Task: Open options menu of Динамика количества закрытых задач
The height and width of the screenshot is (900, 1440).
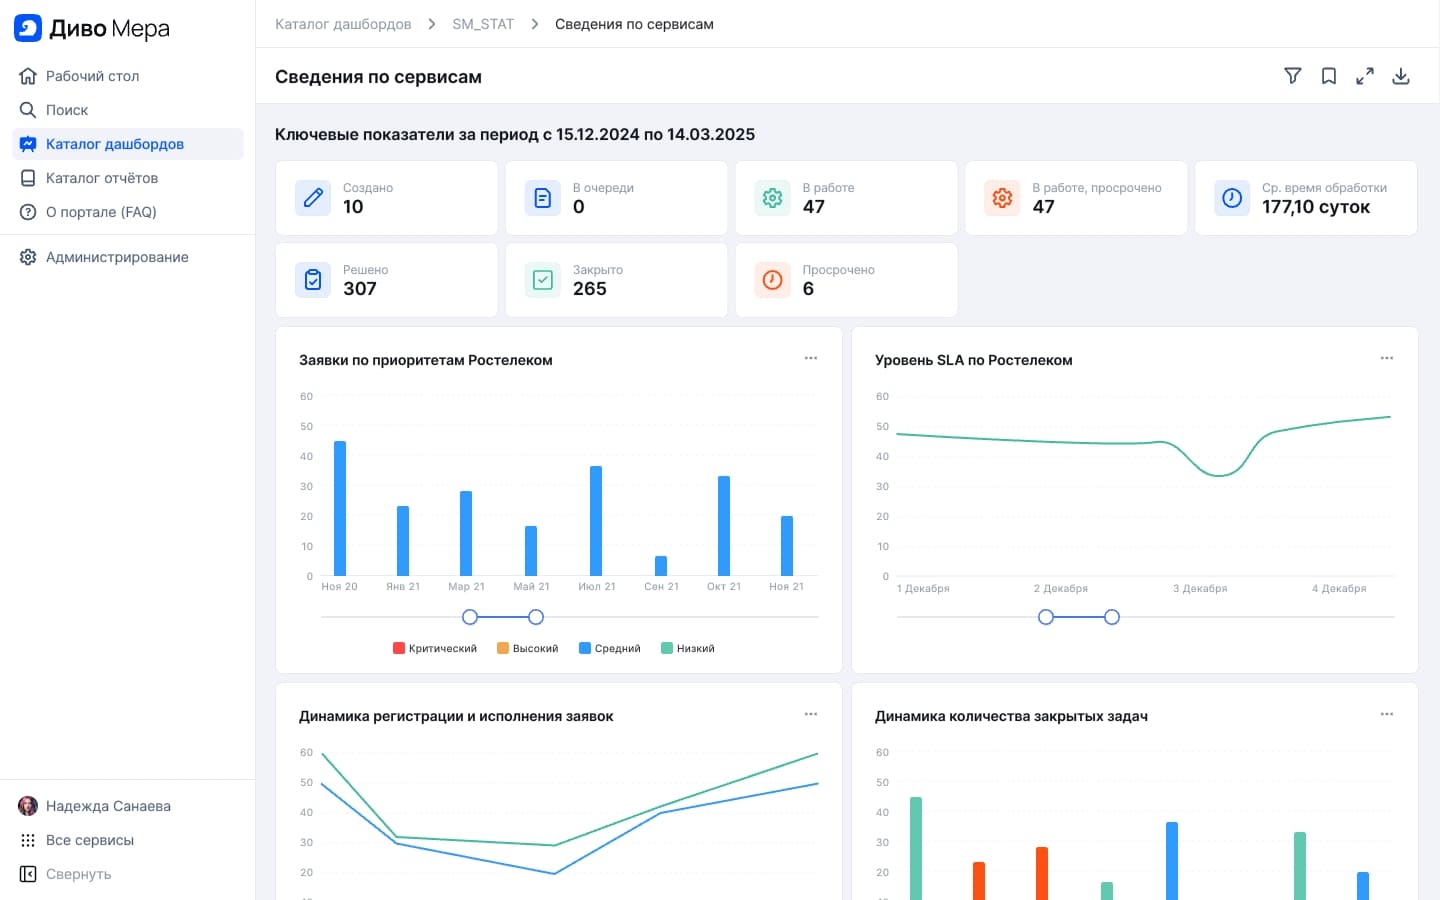Action: (x=1387, y=714)
